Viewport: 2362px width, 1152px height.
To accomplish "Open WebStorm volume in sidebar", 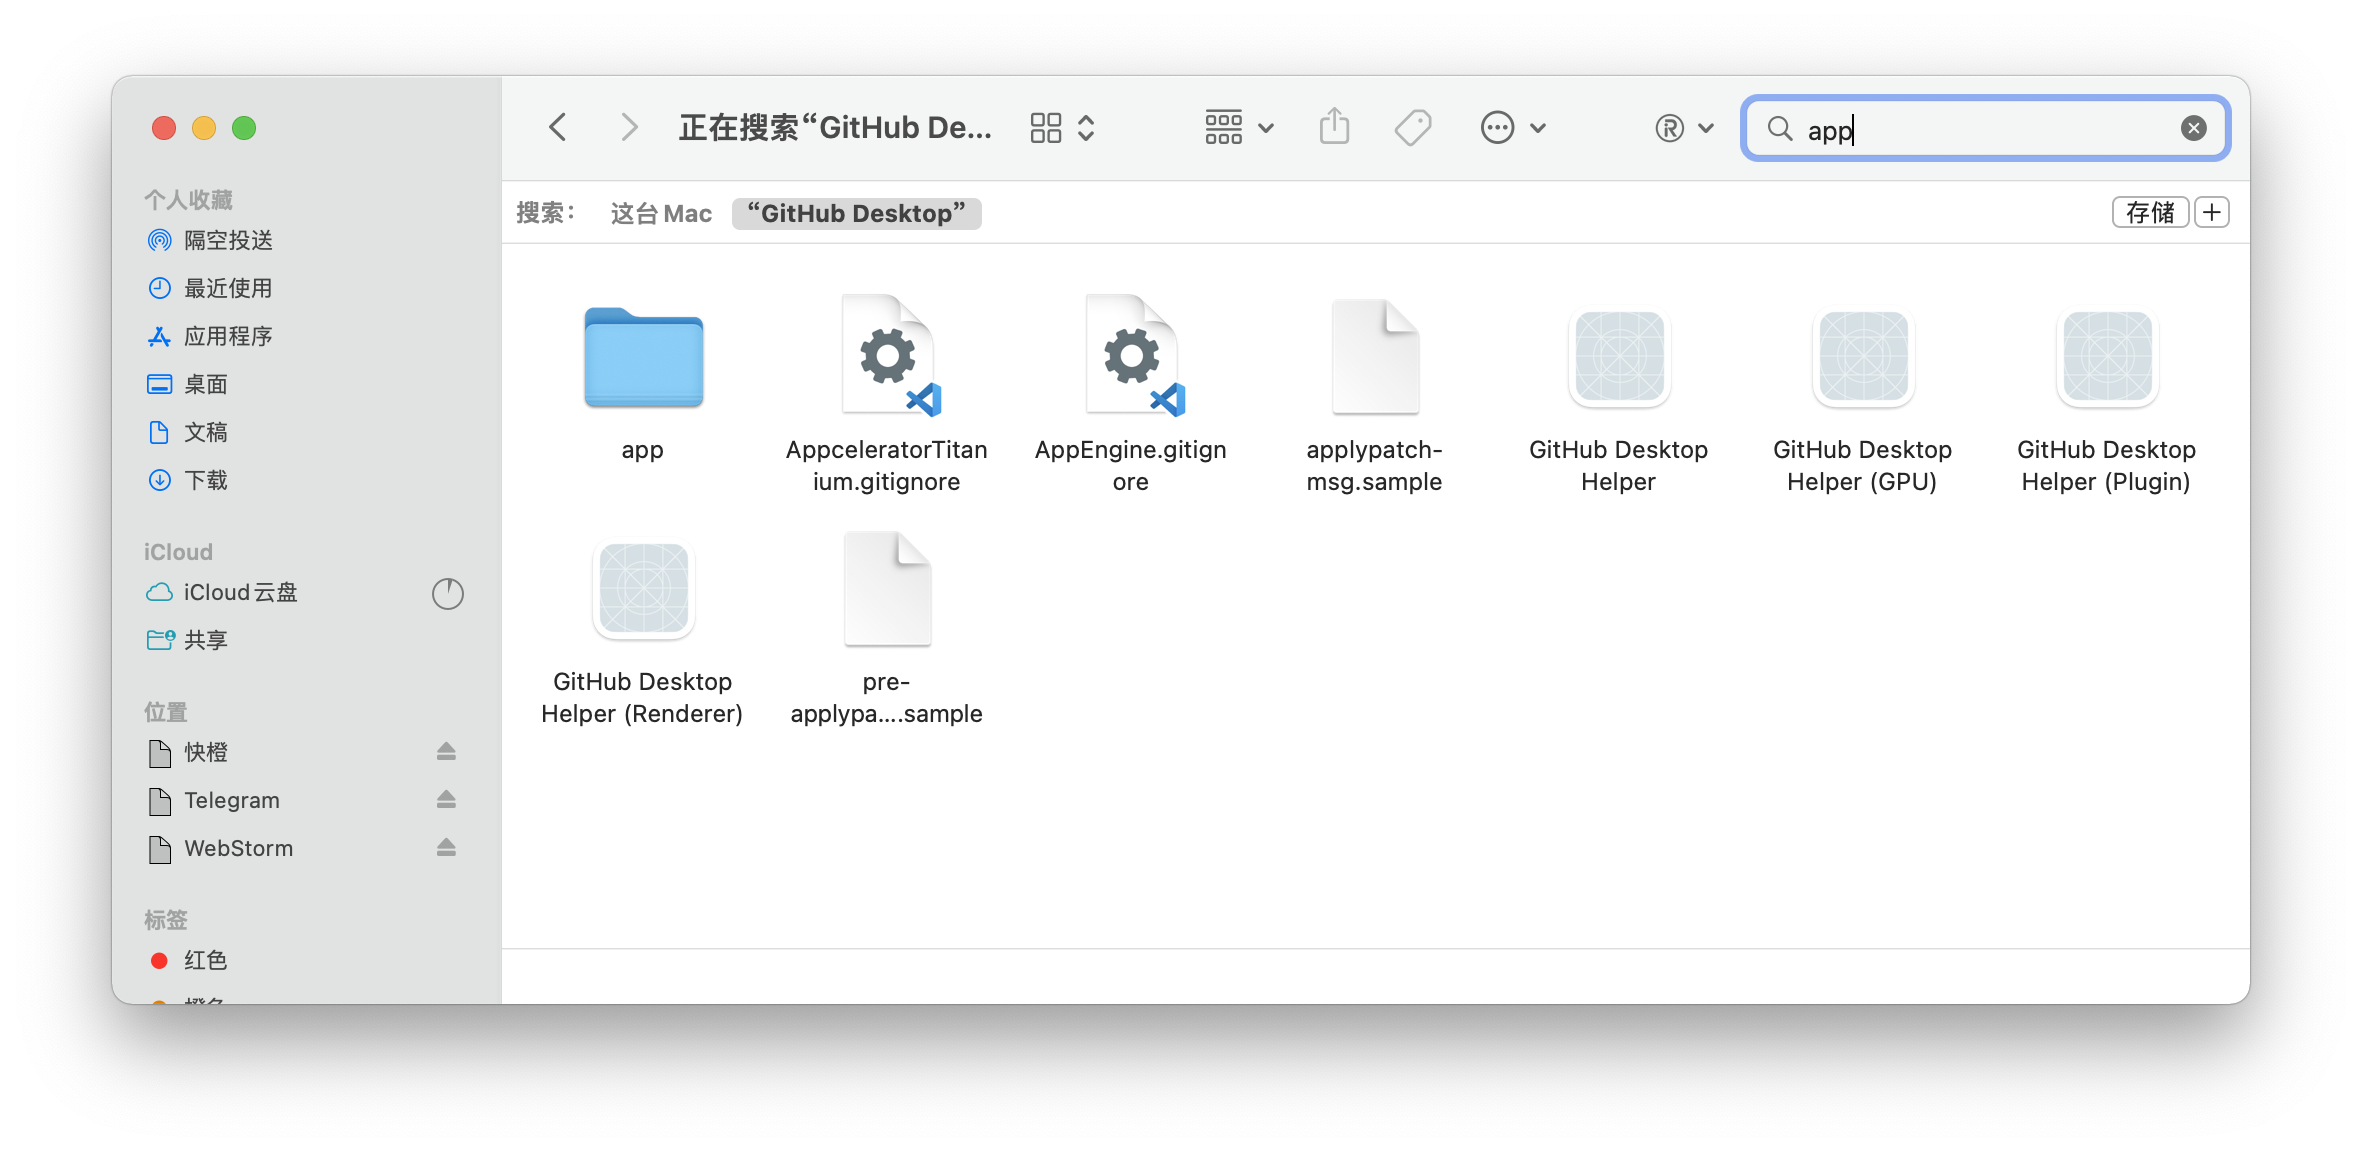I will tap(239, 848).
